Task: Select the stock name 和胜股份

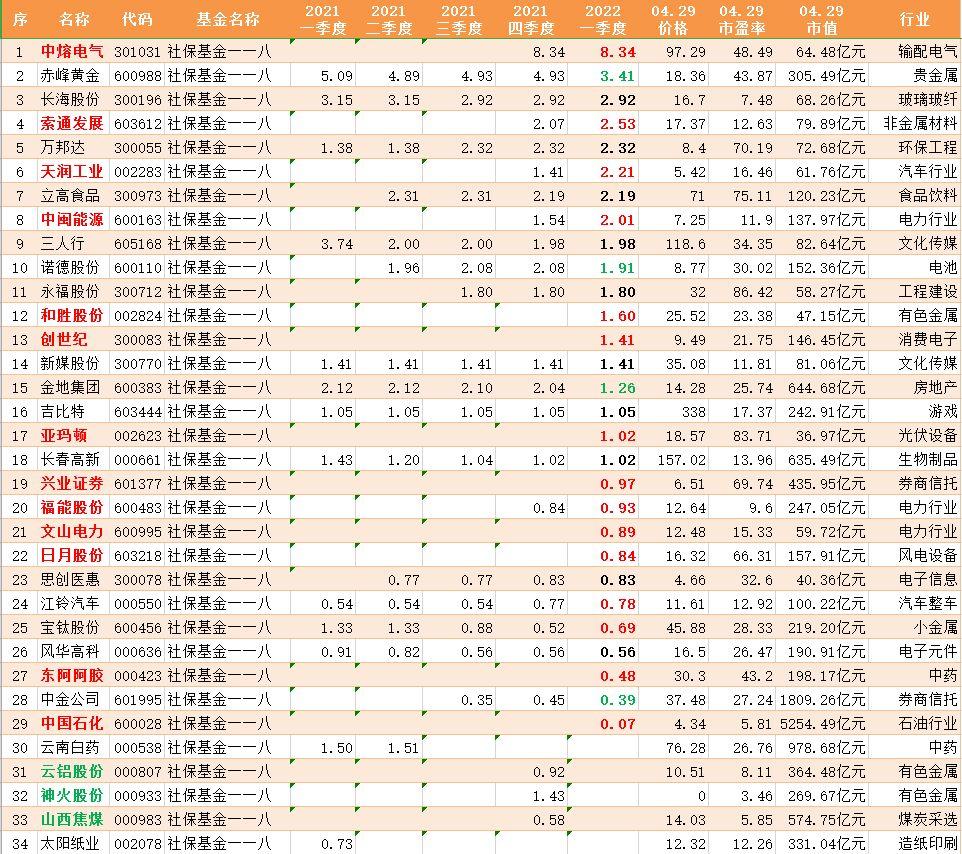Action: pyautogui.click(x=72, y=316)
